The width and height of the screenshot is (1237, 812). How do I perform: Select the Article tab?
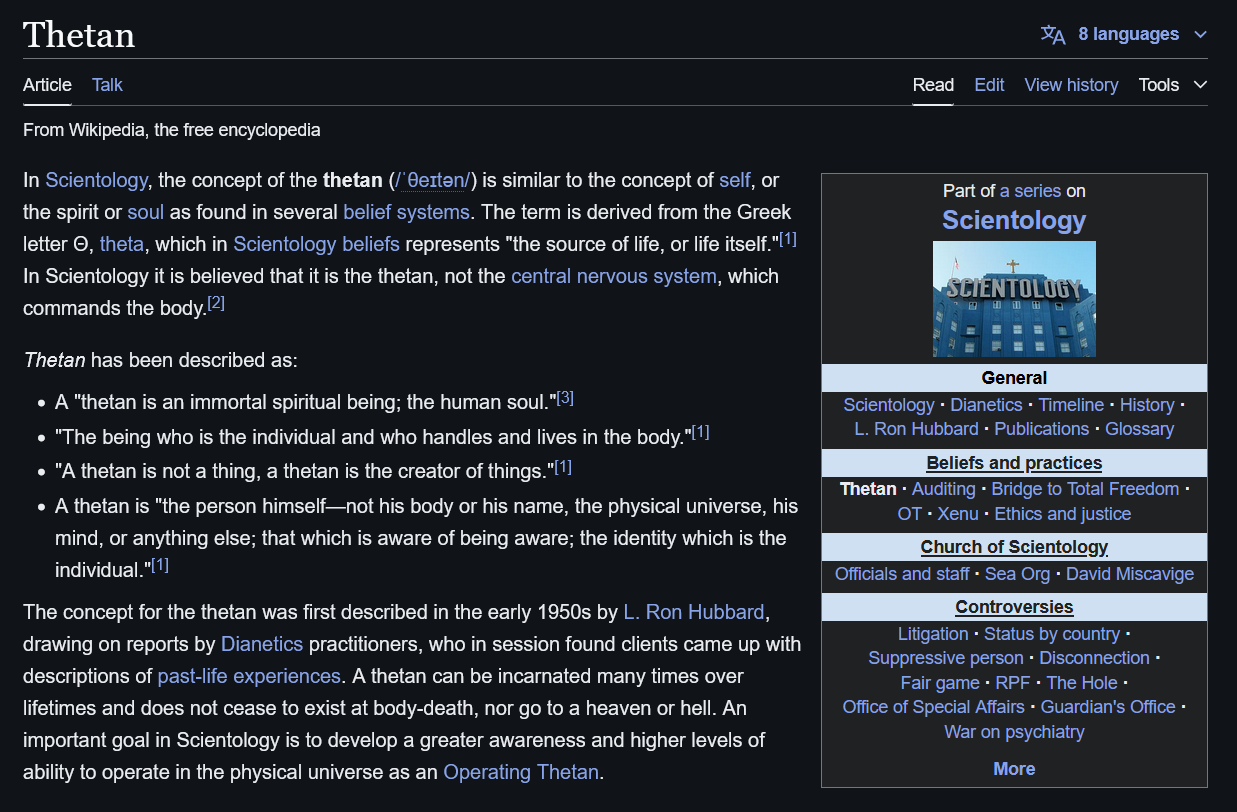[47, 85]
